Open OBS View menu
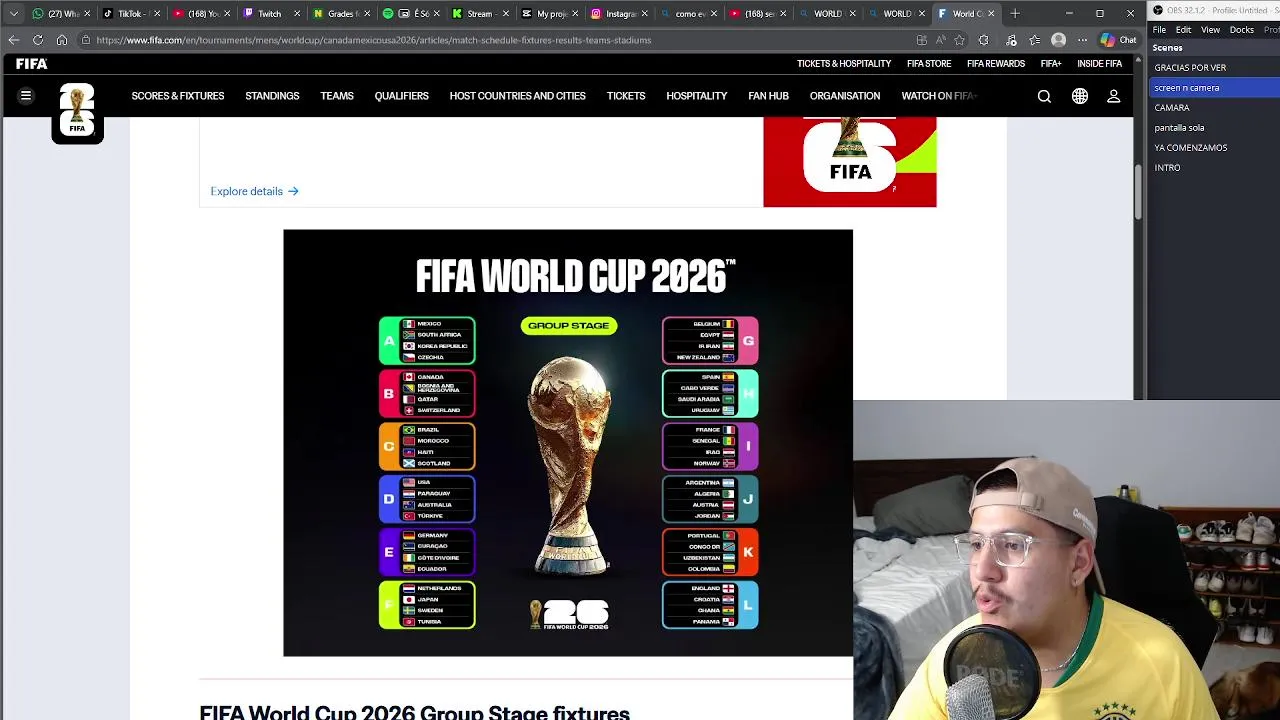1280x720 pixels. tap(1210, 30)
